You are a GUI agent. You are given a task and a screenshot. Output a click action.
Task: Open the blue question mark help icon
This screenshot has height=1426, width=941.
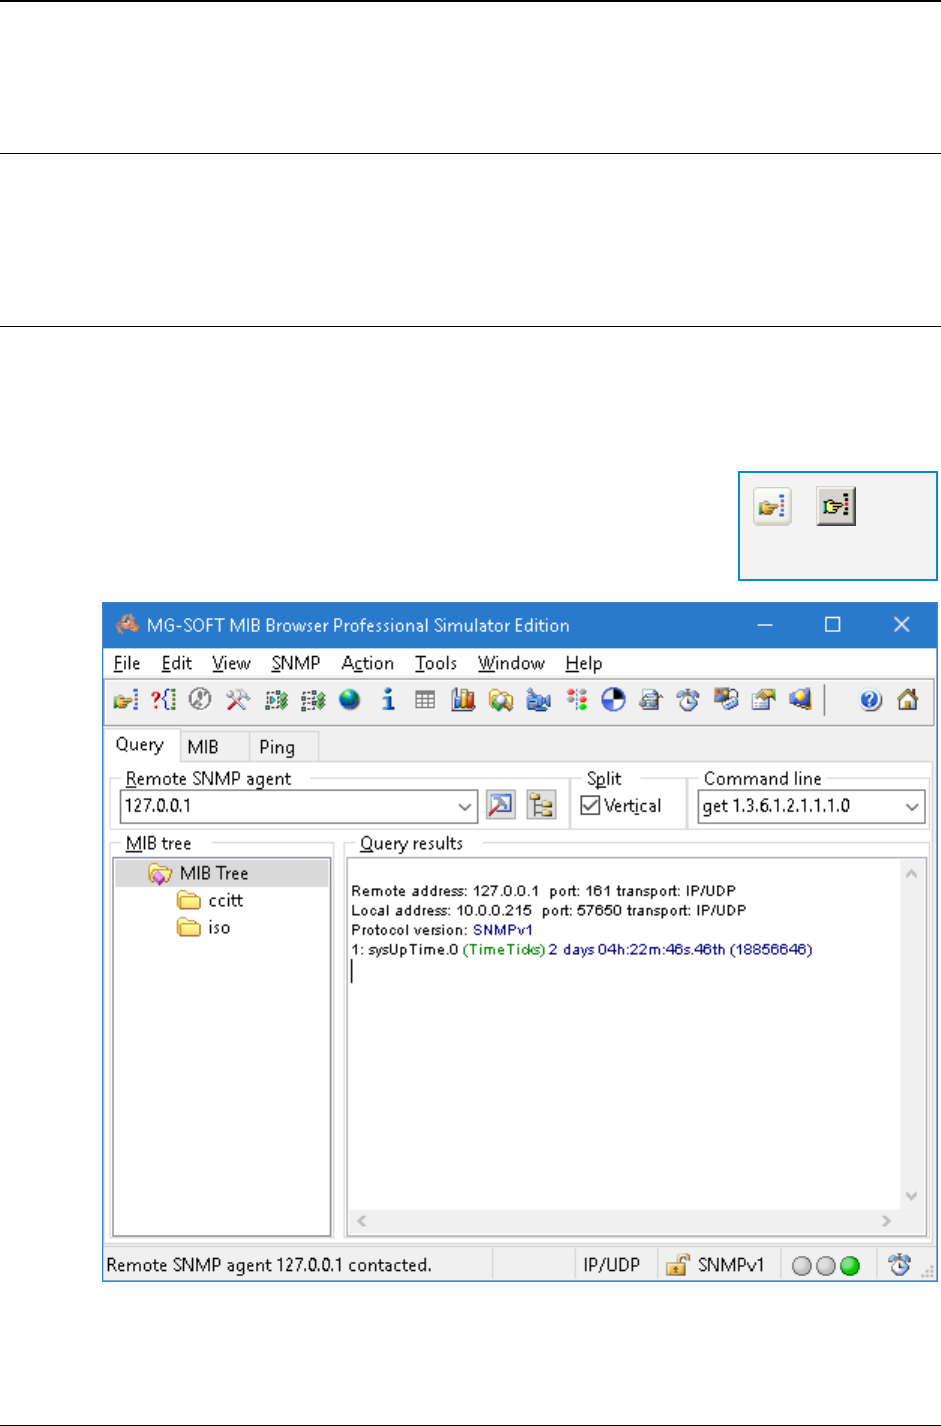870,700
